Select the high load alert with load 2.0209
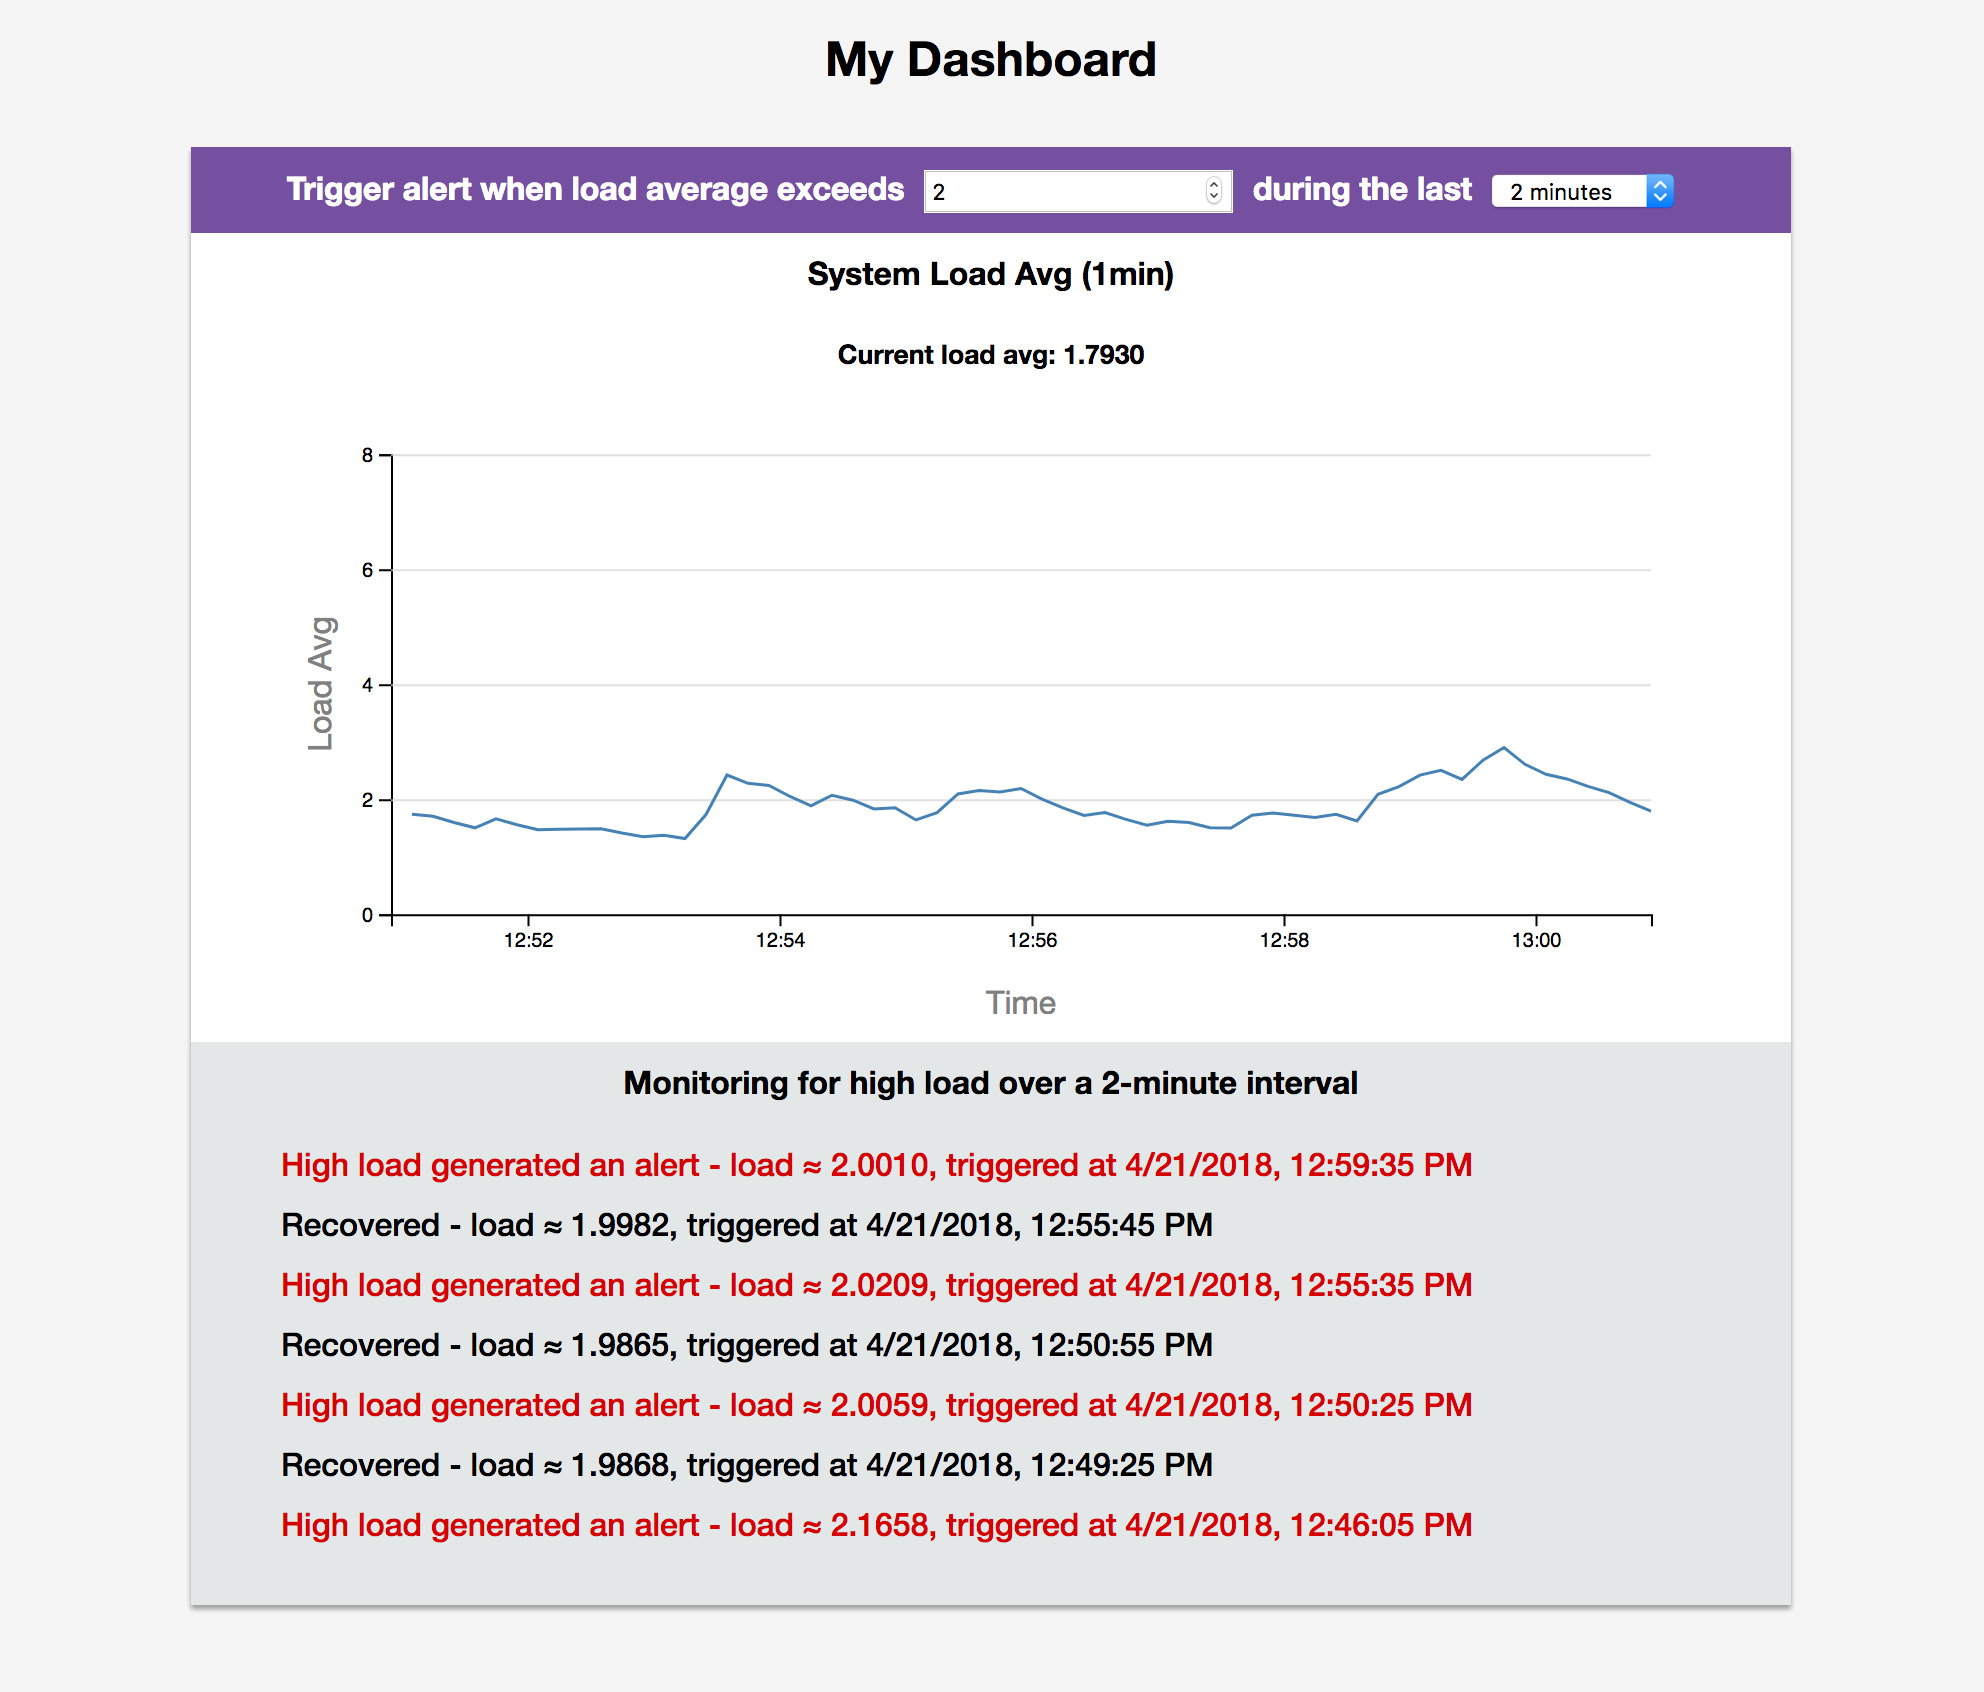This screenshot has height=1692, width=1984. pos(876,1285)
